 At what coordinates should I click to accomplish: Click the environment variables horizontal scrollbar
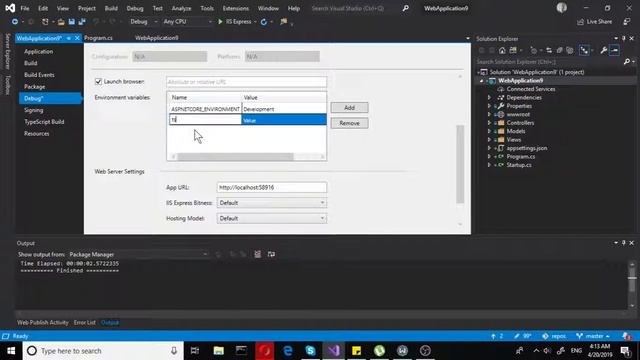(236, 156)
